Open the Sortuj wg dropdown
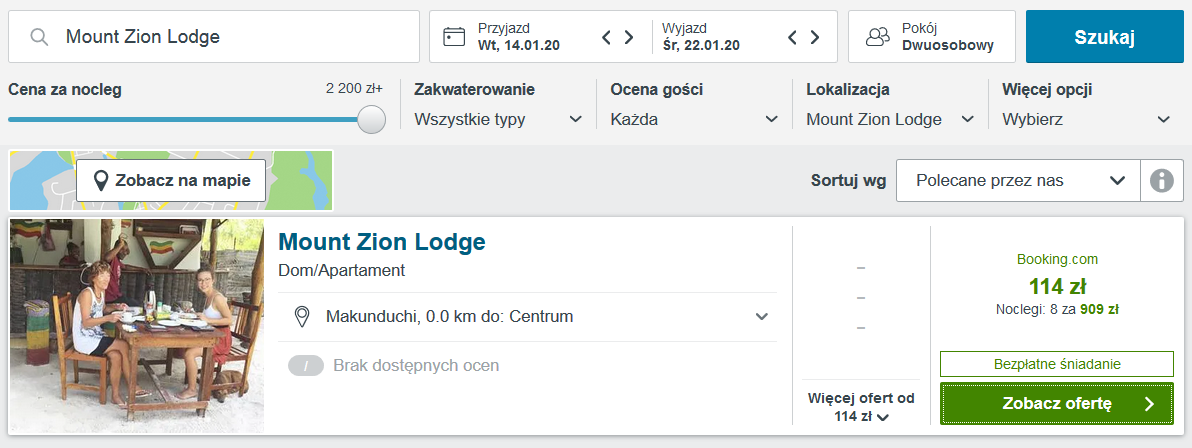The width and height of the screenshot is (1192, 448). (x=1019, y=181)
